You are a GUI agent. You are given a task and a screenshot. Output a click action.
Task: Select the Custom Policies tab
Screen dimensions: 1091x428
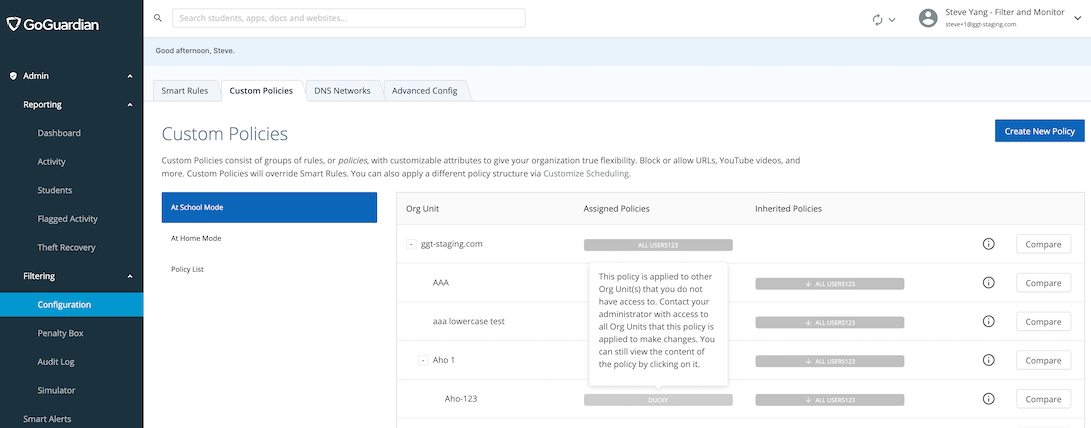(261, 90)
